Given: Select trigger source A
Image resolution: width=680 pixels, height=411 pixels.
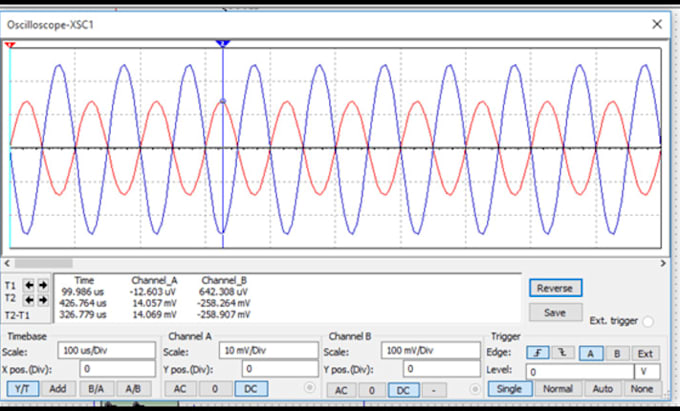Looking at the screenshot, I should (x=591, y=353).
